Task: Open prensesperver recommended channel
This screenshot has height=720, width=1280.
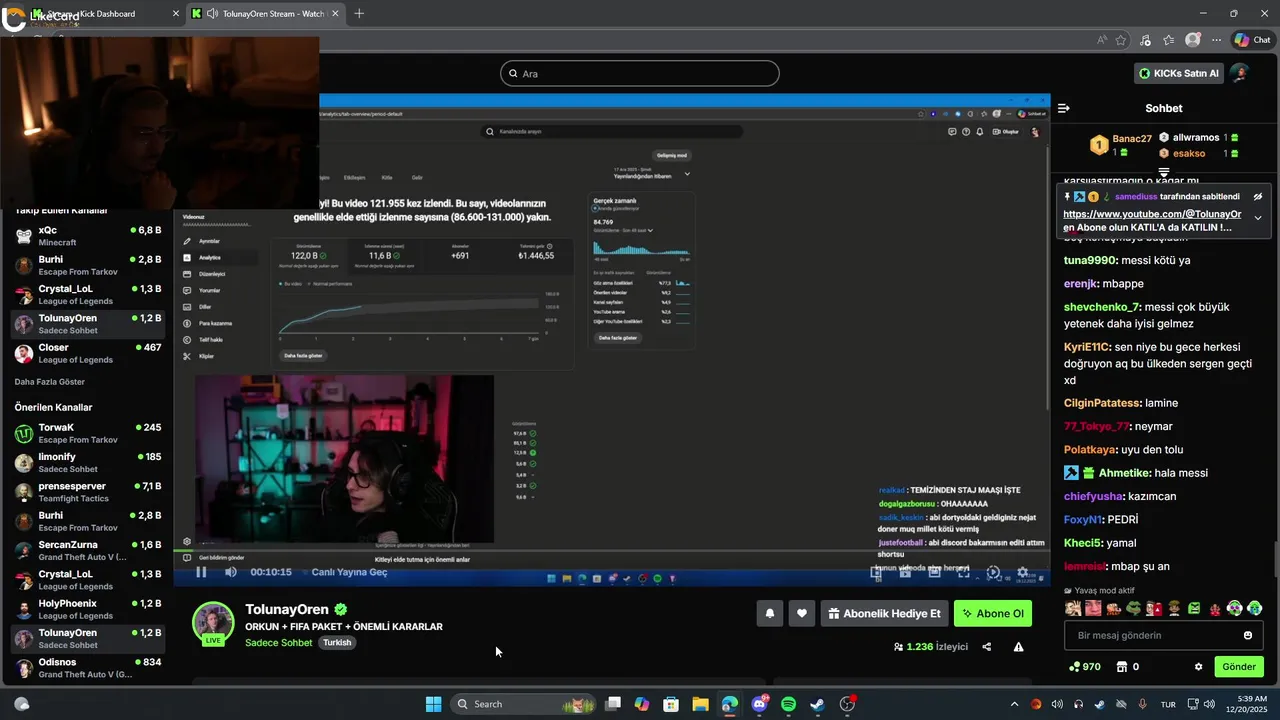Action: pos(88,492)
